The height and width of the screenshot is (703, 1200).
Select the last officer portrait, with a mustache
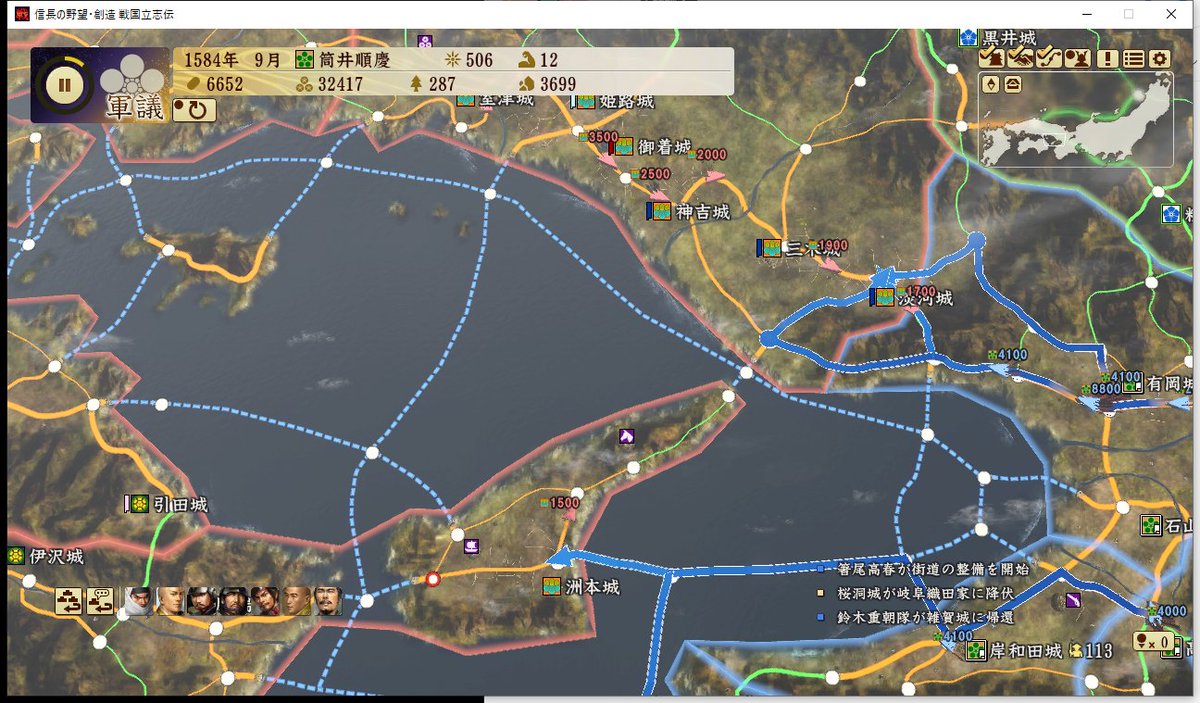(327, 600)
